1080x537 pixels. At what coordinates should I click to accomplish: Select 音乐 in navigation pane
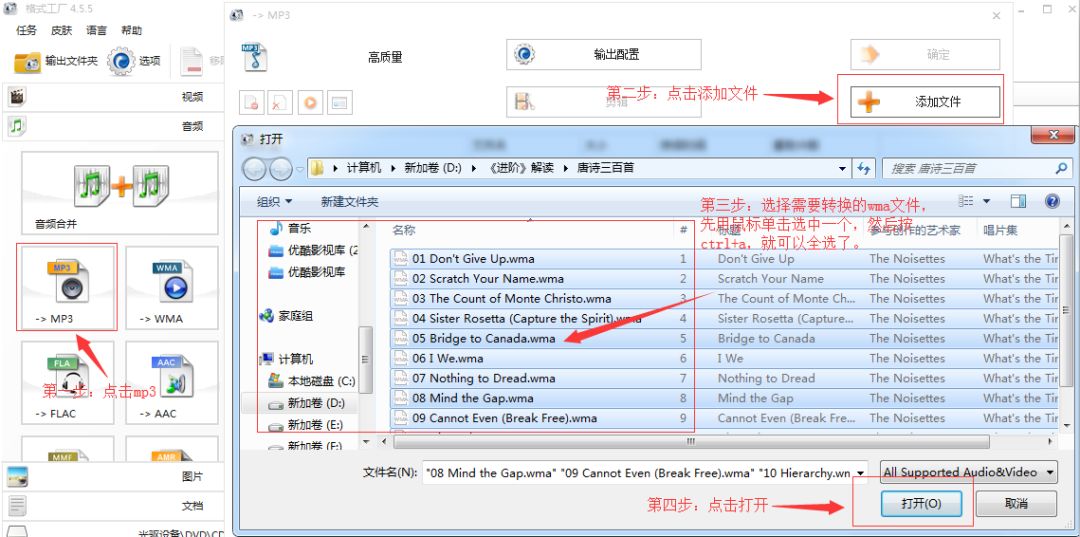tap(289, 228)
